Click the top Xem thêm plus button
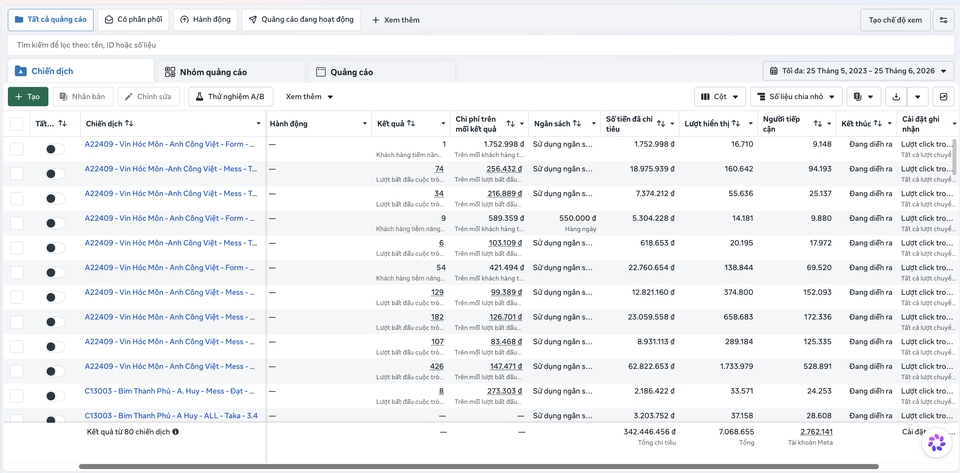 coord(396,20)
